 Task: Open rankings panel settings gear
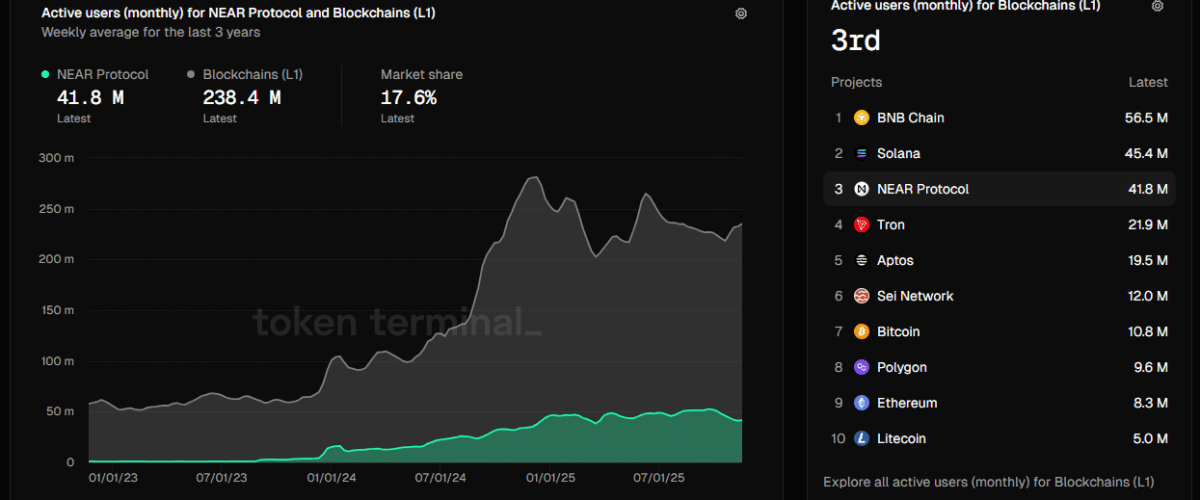[1157, 6]
